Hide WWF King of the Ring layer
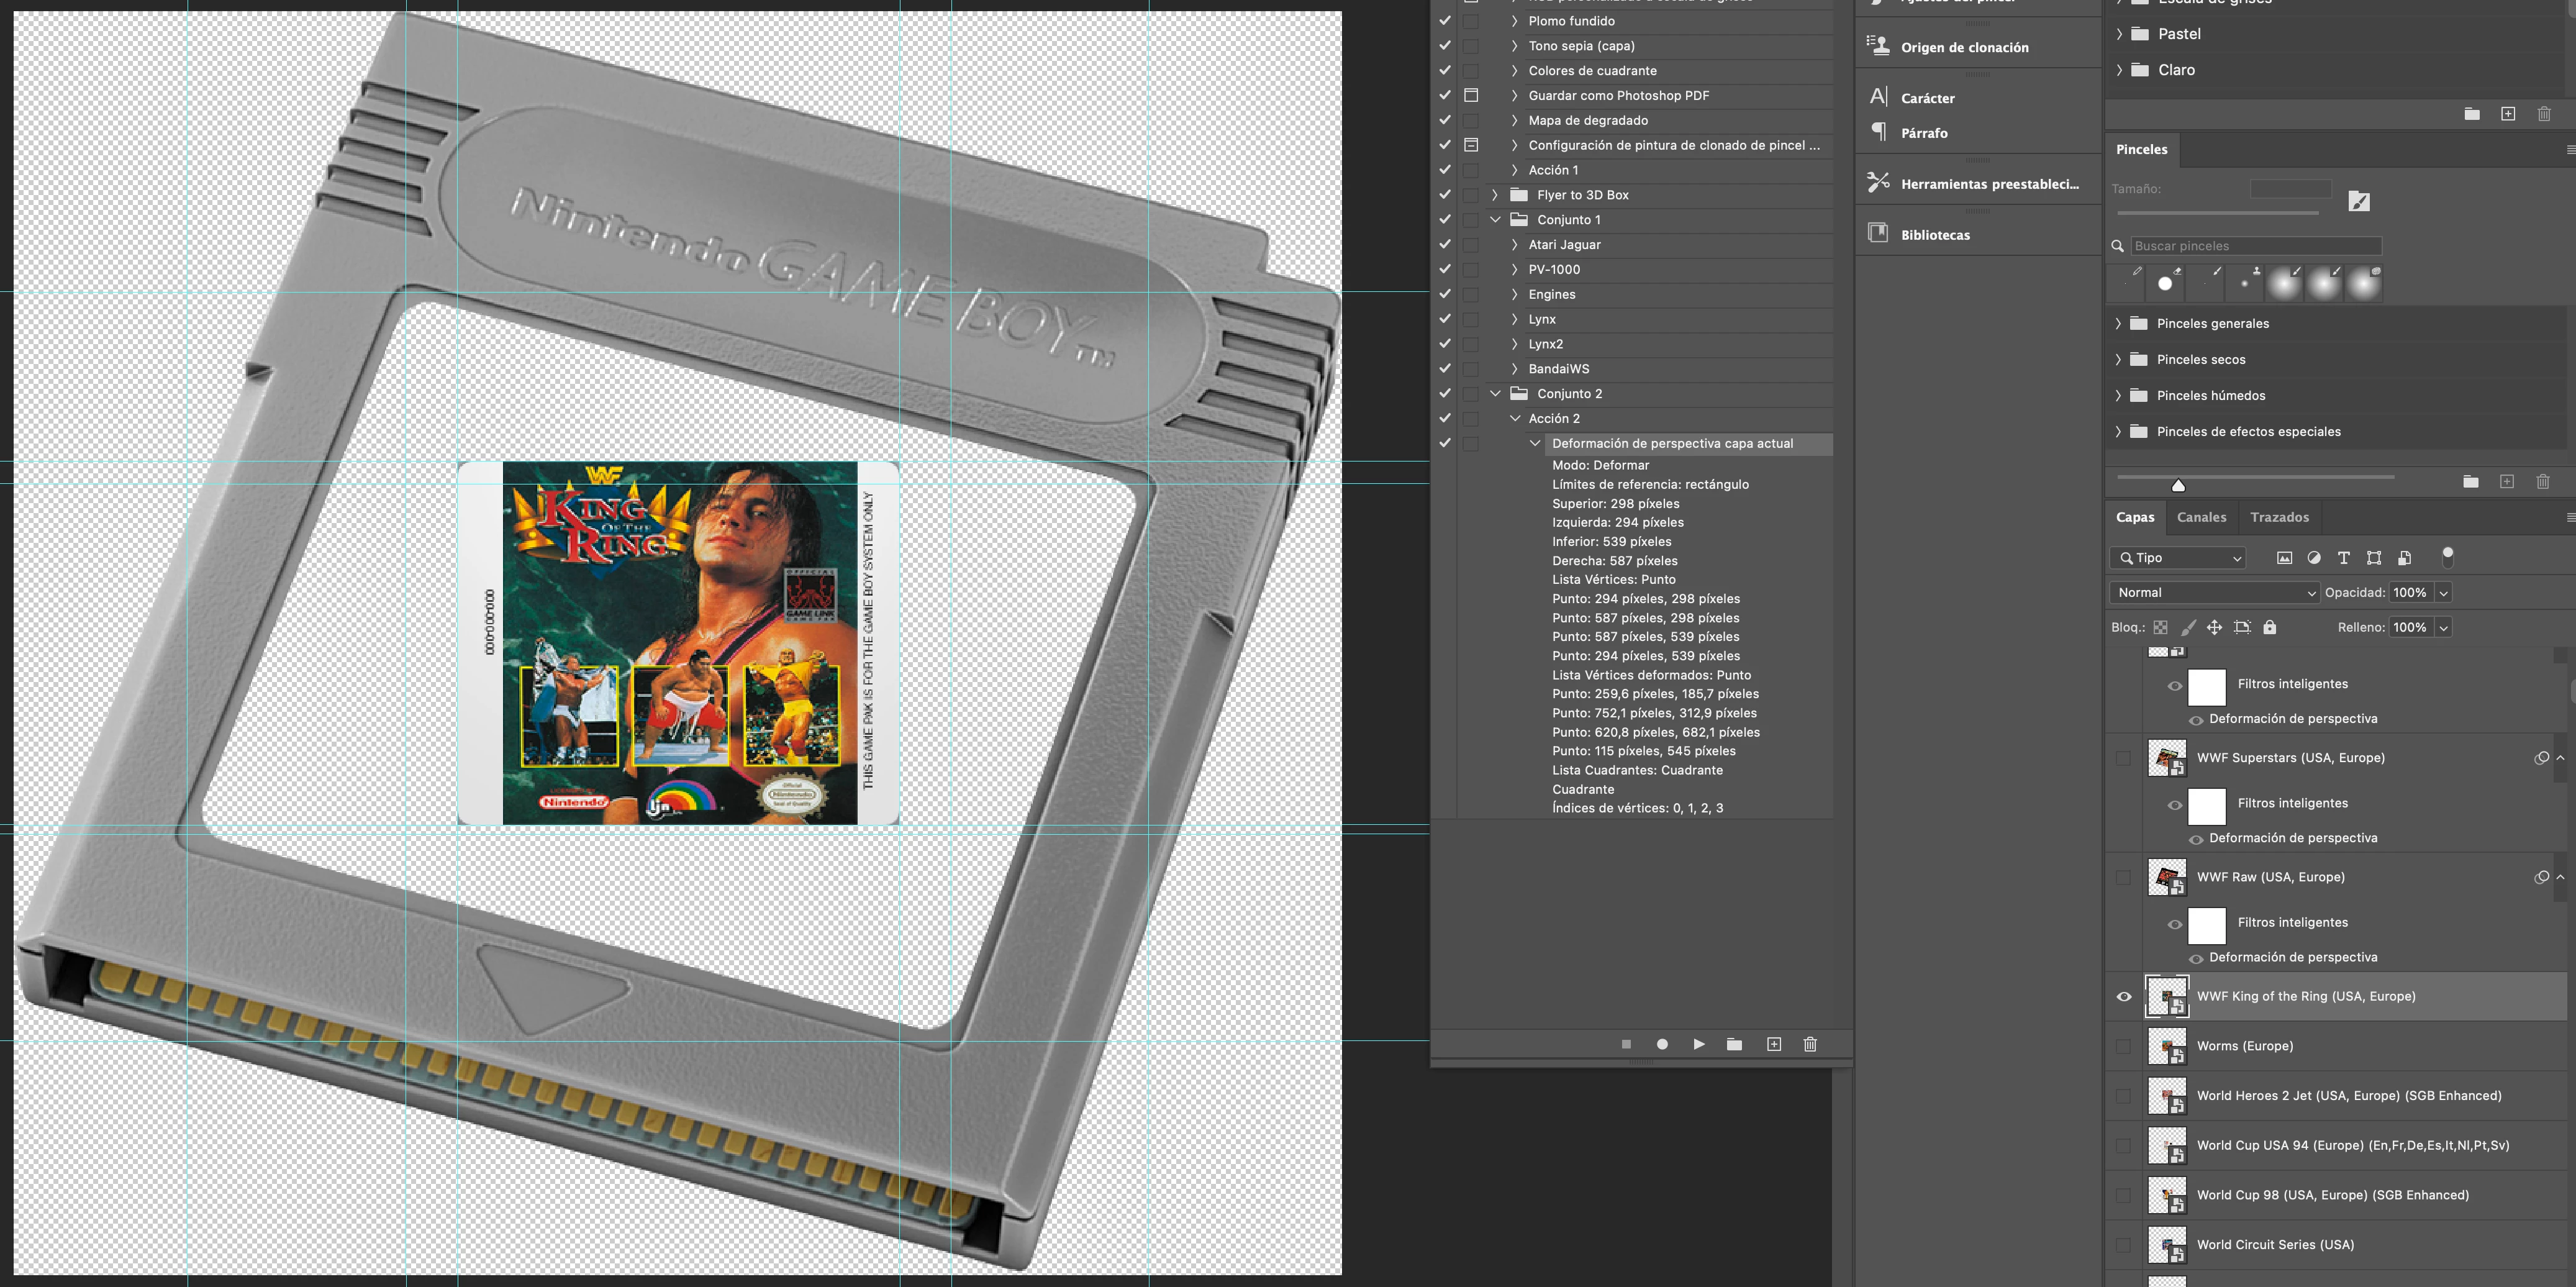Image resolution: width=2576 pixels, height=1287 pixels. (x=2124, y=996)
